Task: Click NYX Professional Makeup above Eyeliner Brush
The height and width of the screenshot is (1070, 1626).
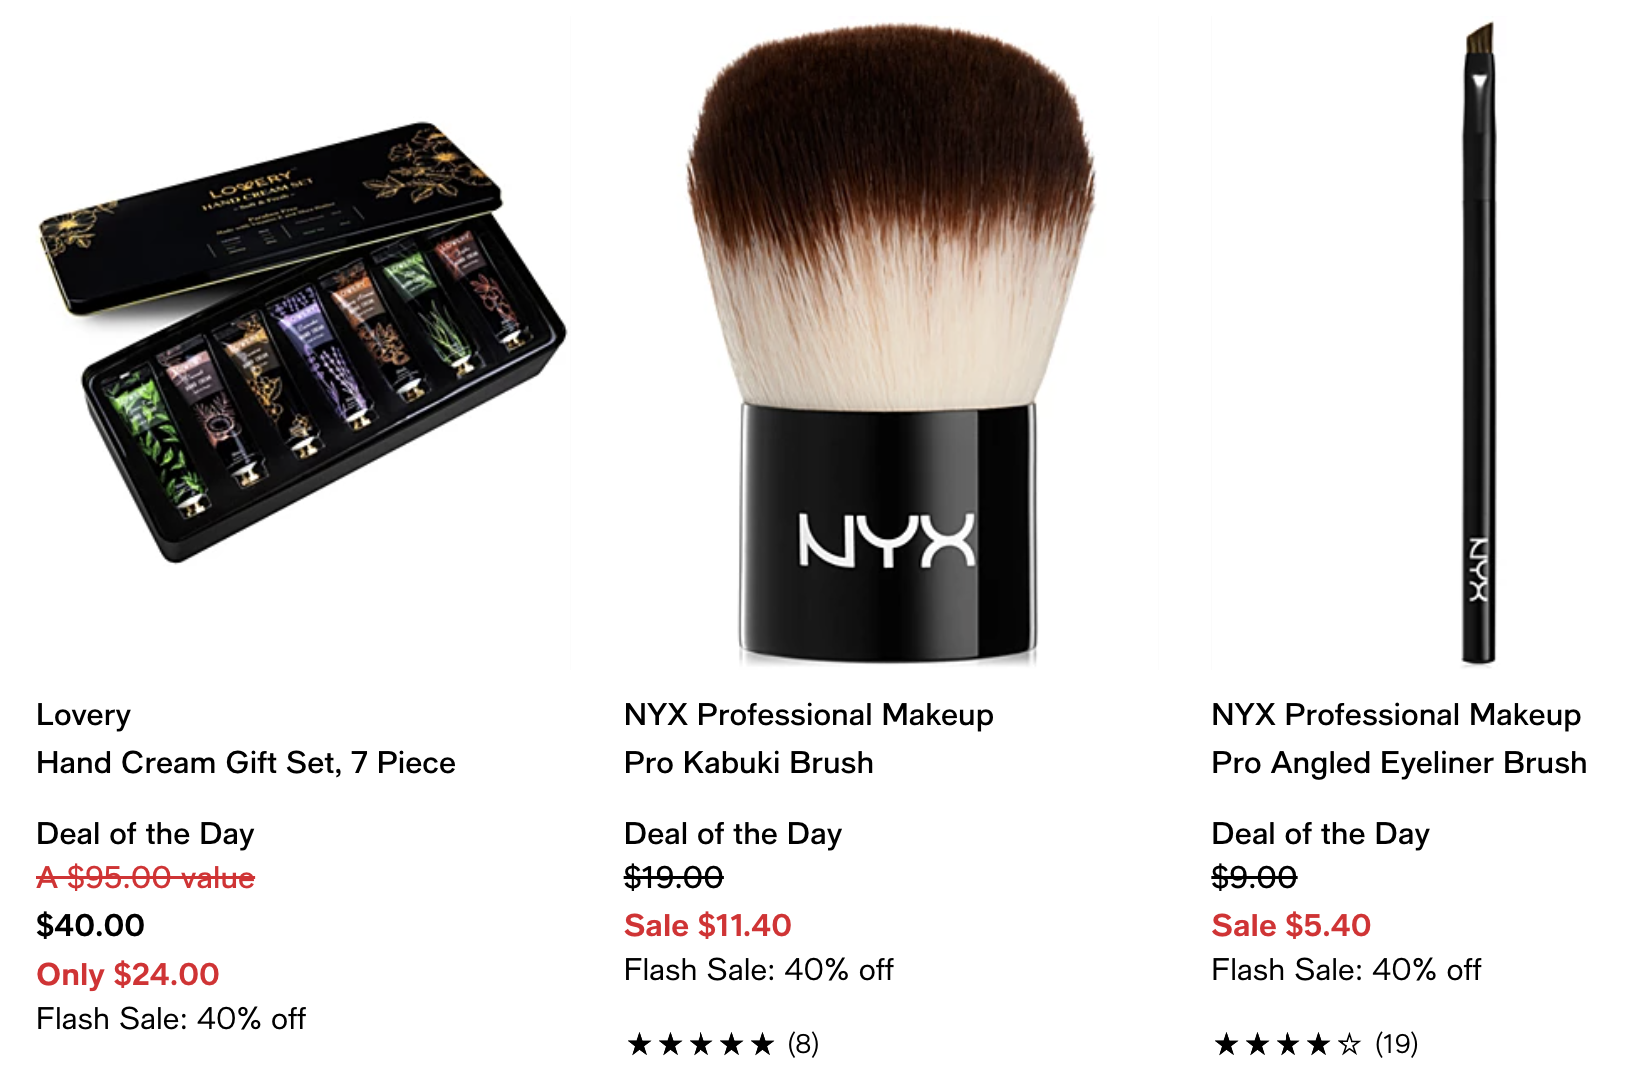Action: [1396, 715]
